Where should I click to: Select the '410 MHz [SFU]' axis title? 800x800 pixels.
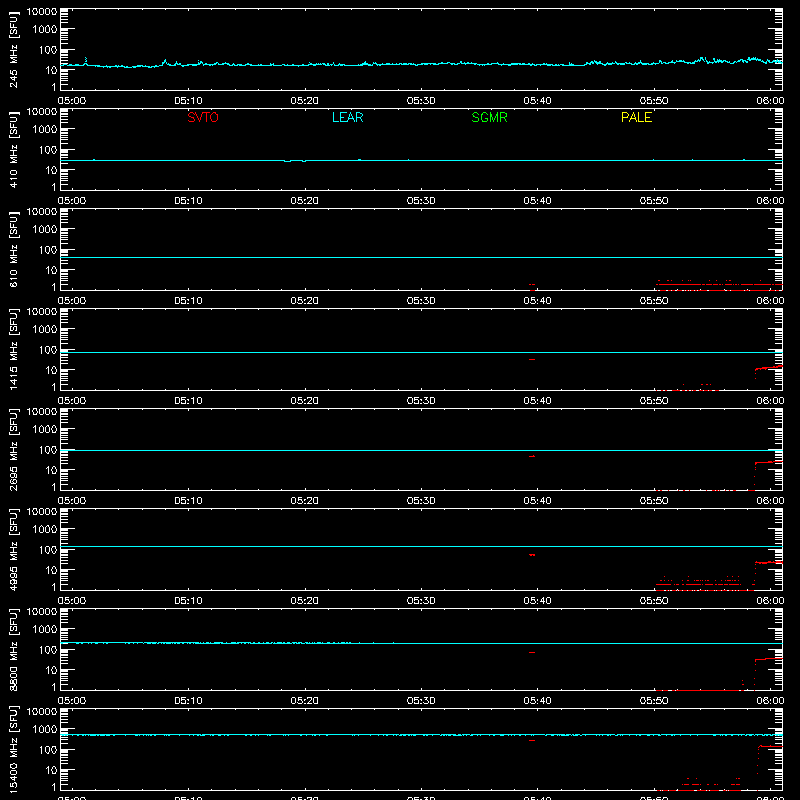tap(14, 149)
